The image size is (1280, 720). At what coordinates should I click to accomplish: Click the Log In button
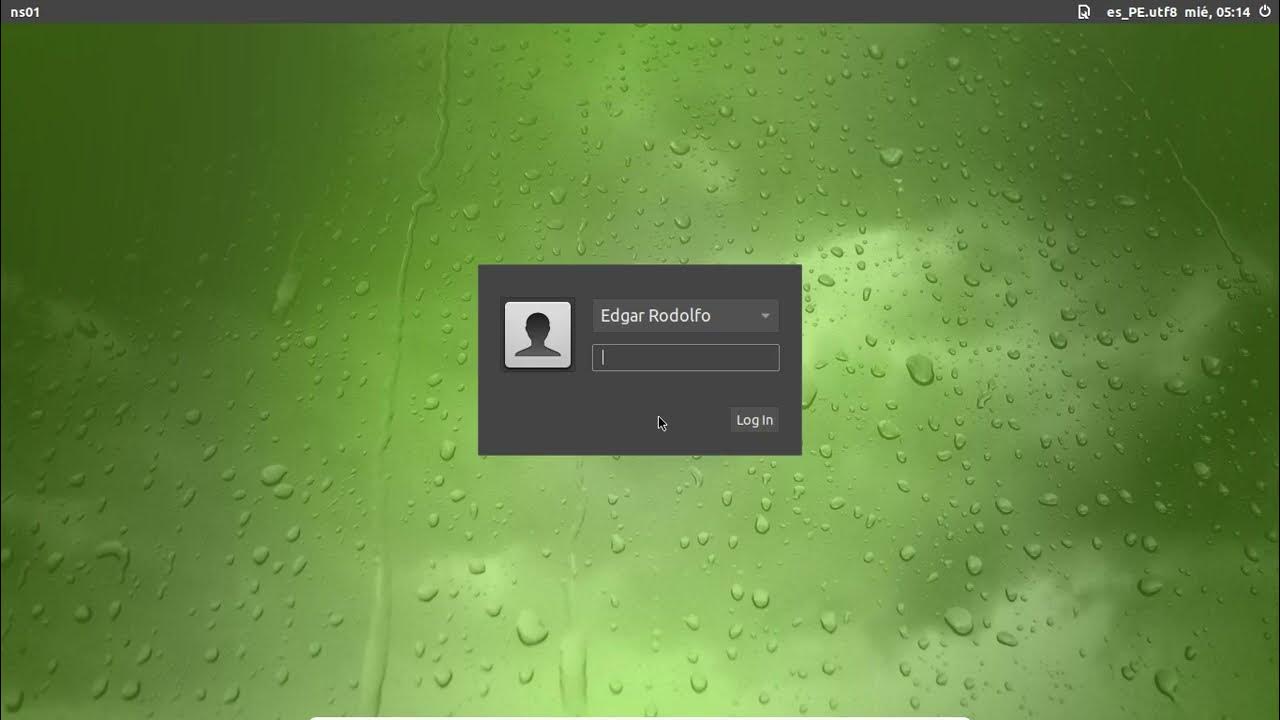(754, 420)
